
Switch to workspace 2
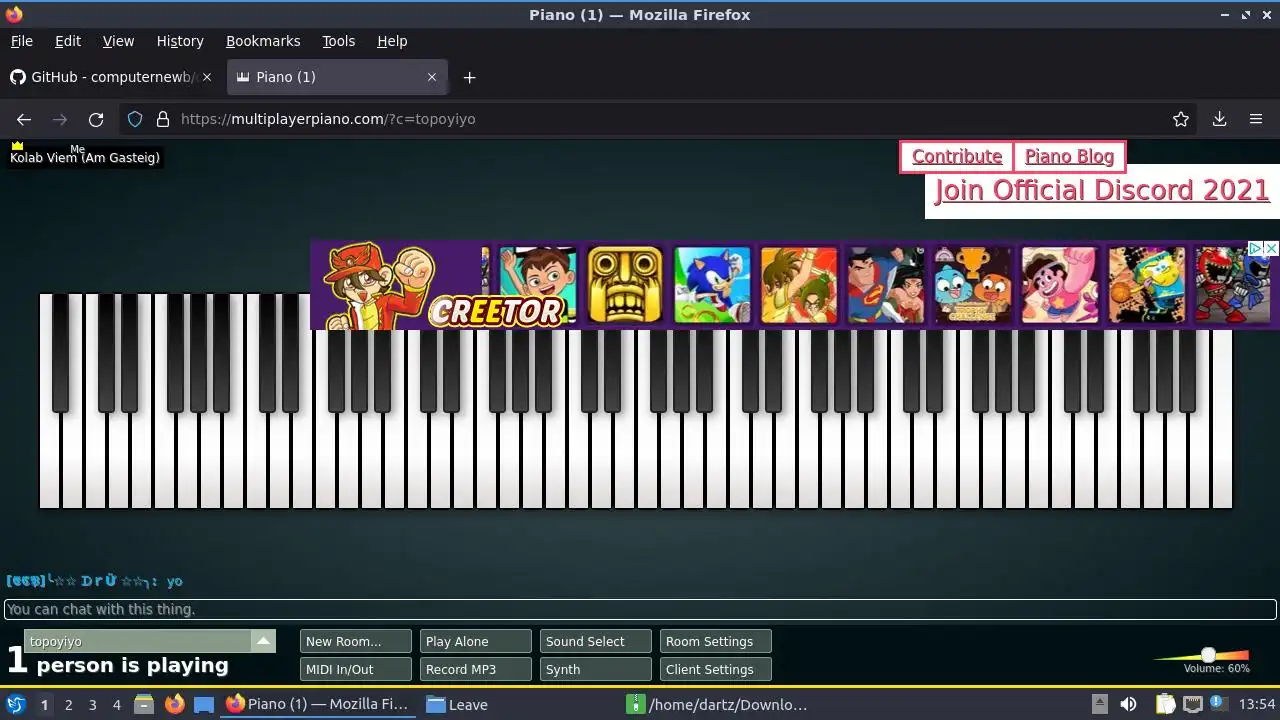[x=69, y=705]
